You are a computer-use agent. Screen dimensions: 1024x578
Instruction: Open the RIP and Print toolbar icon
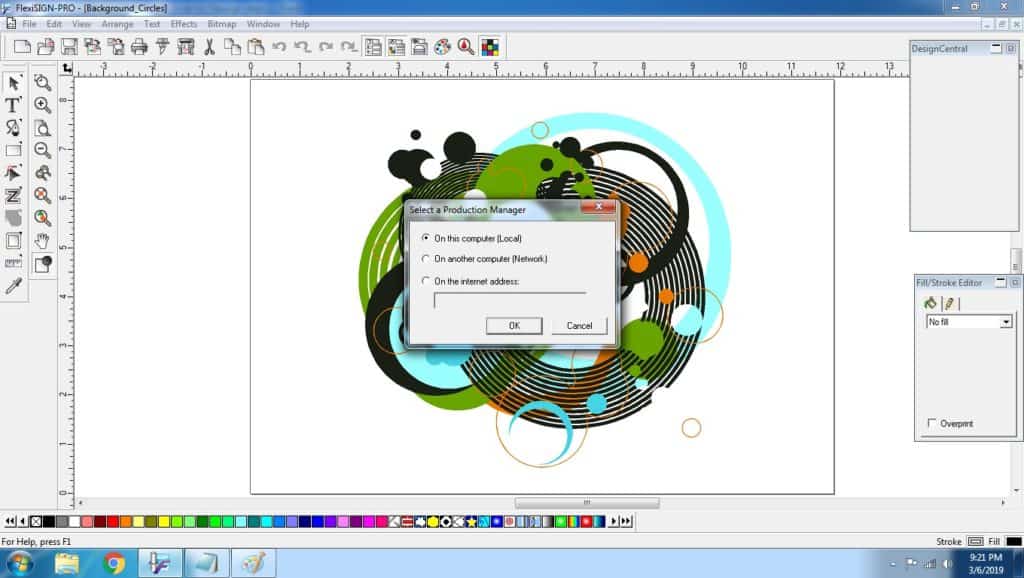(186, 47)
